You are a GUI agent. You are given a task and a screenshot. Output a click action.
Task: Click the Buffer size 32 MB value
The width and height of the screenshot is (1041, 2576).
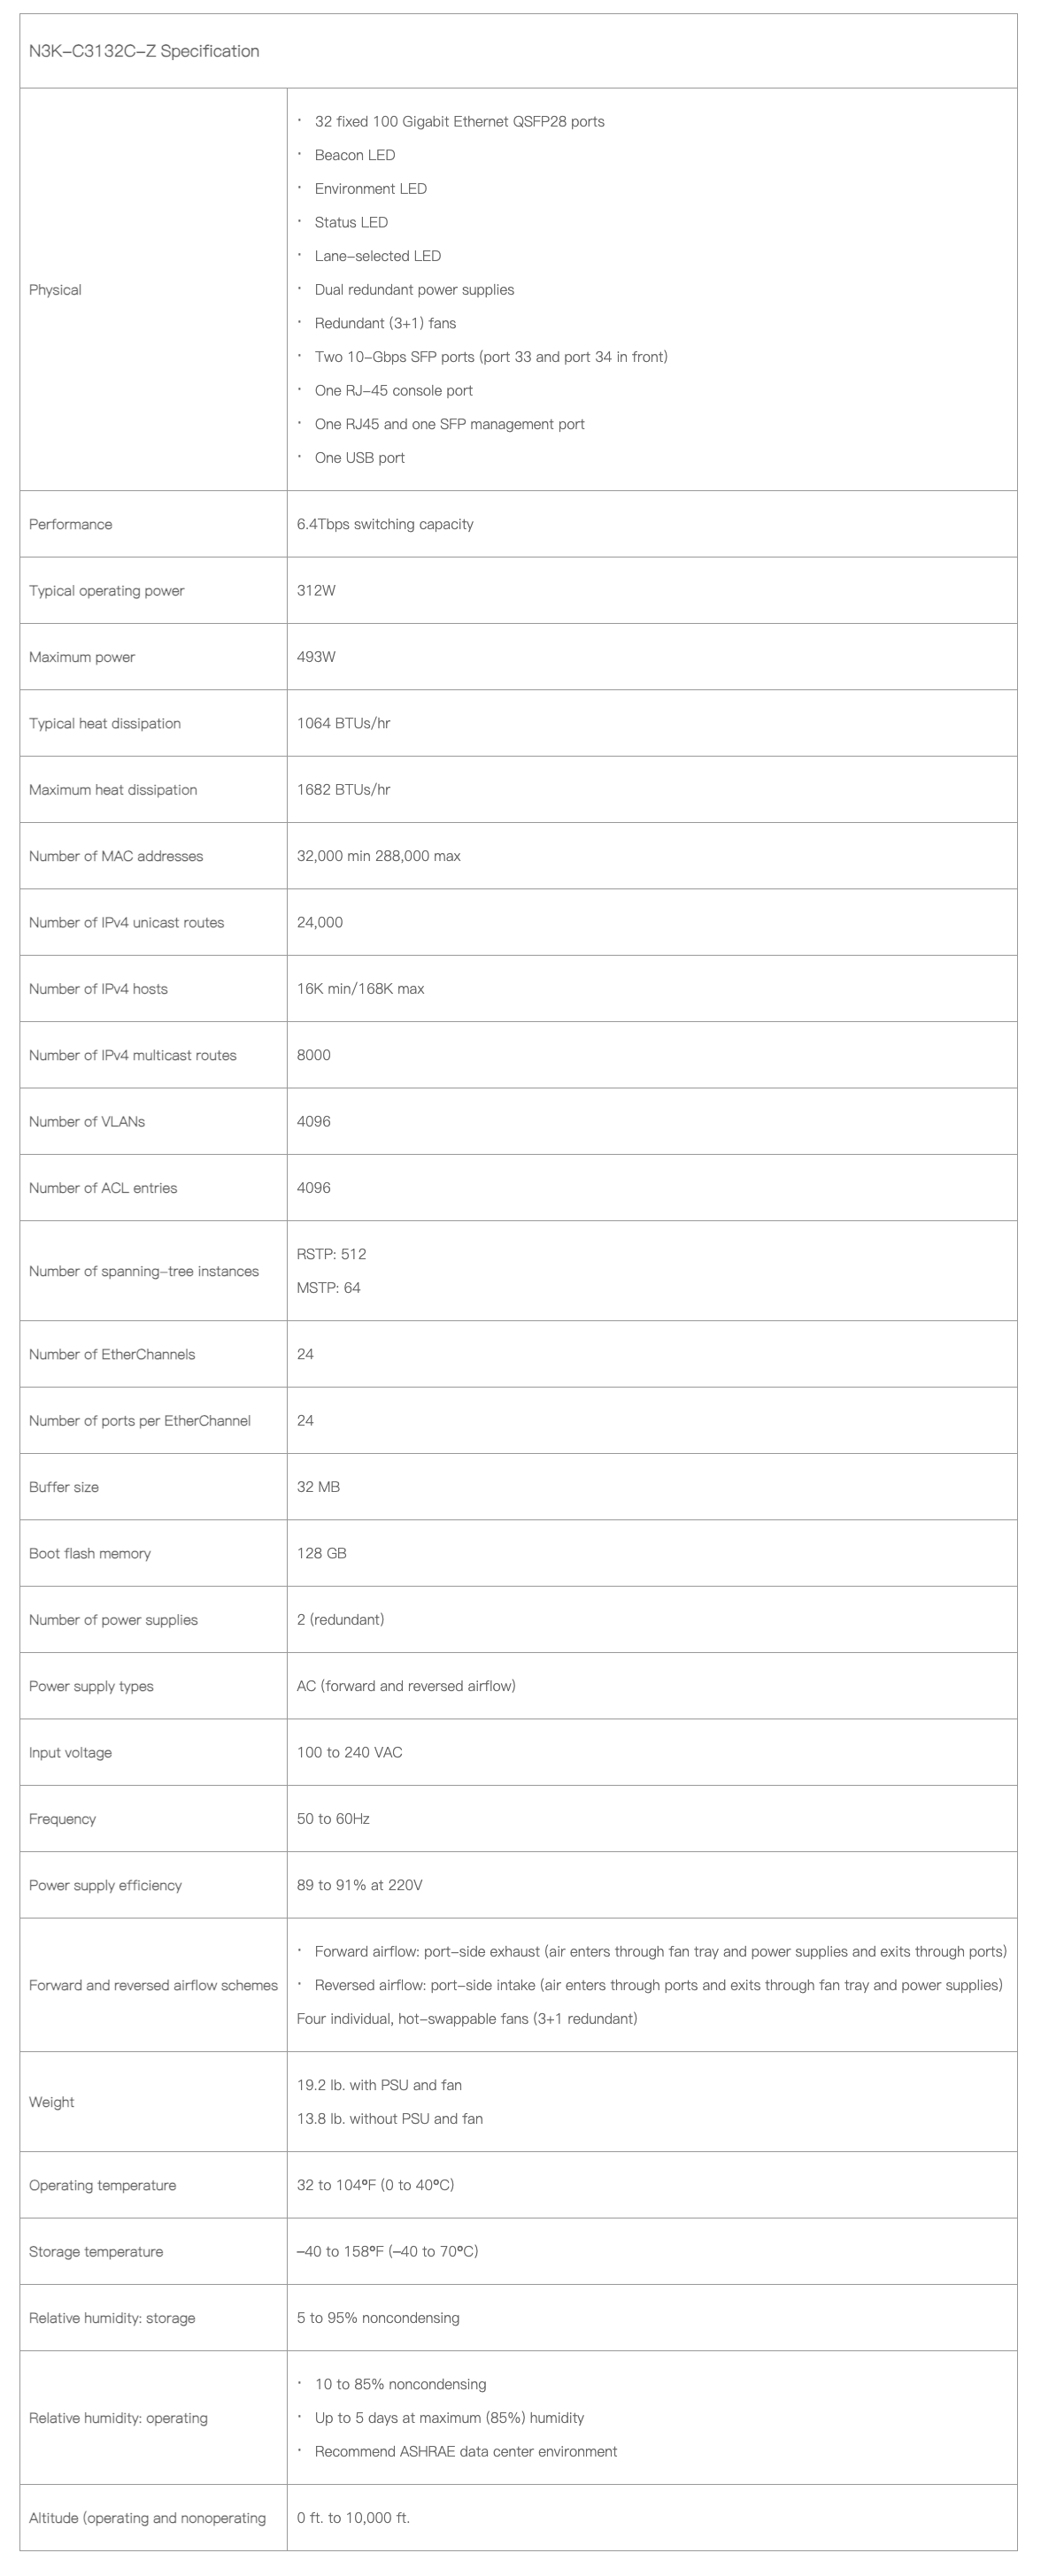(x=318, y=1487)
